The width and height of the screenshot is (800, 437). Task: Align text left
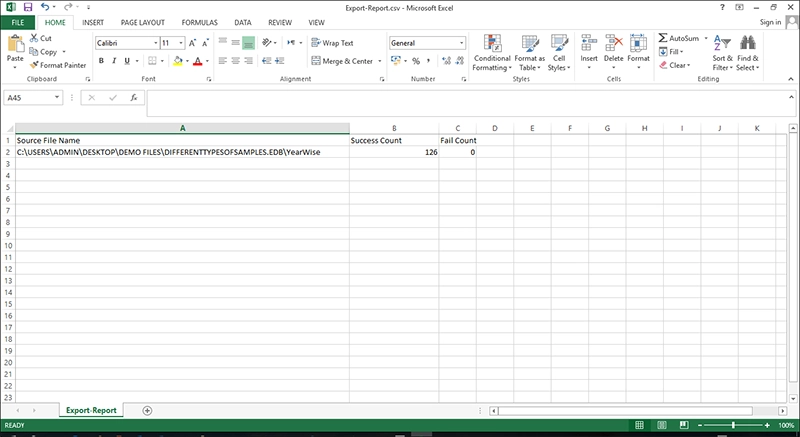223,61
